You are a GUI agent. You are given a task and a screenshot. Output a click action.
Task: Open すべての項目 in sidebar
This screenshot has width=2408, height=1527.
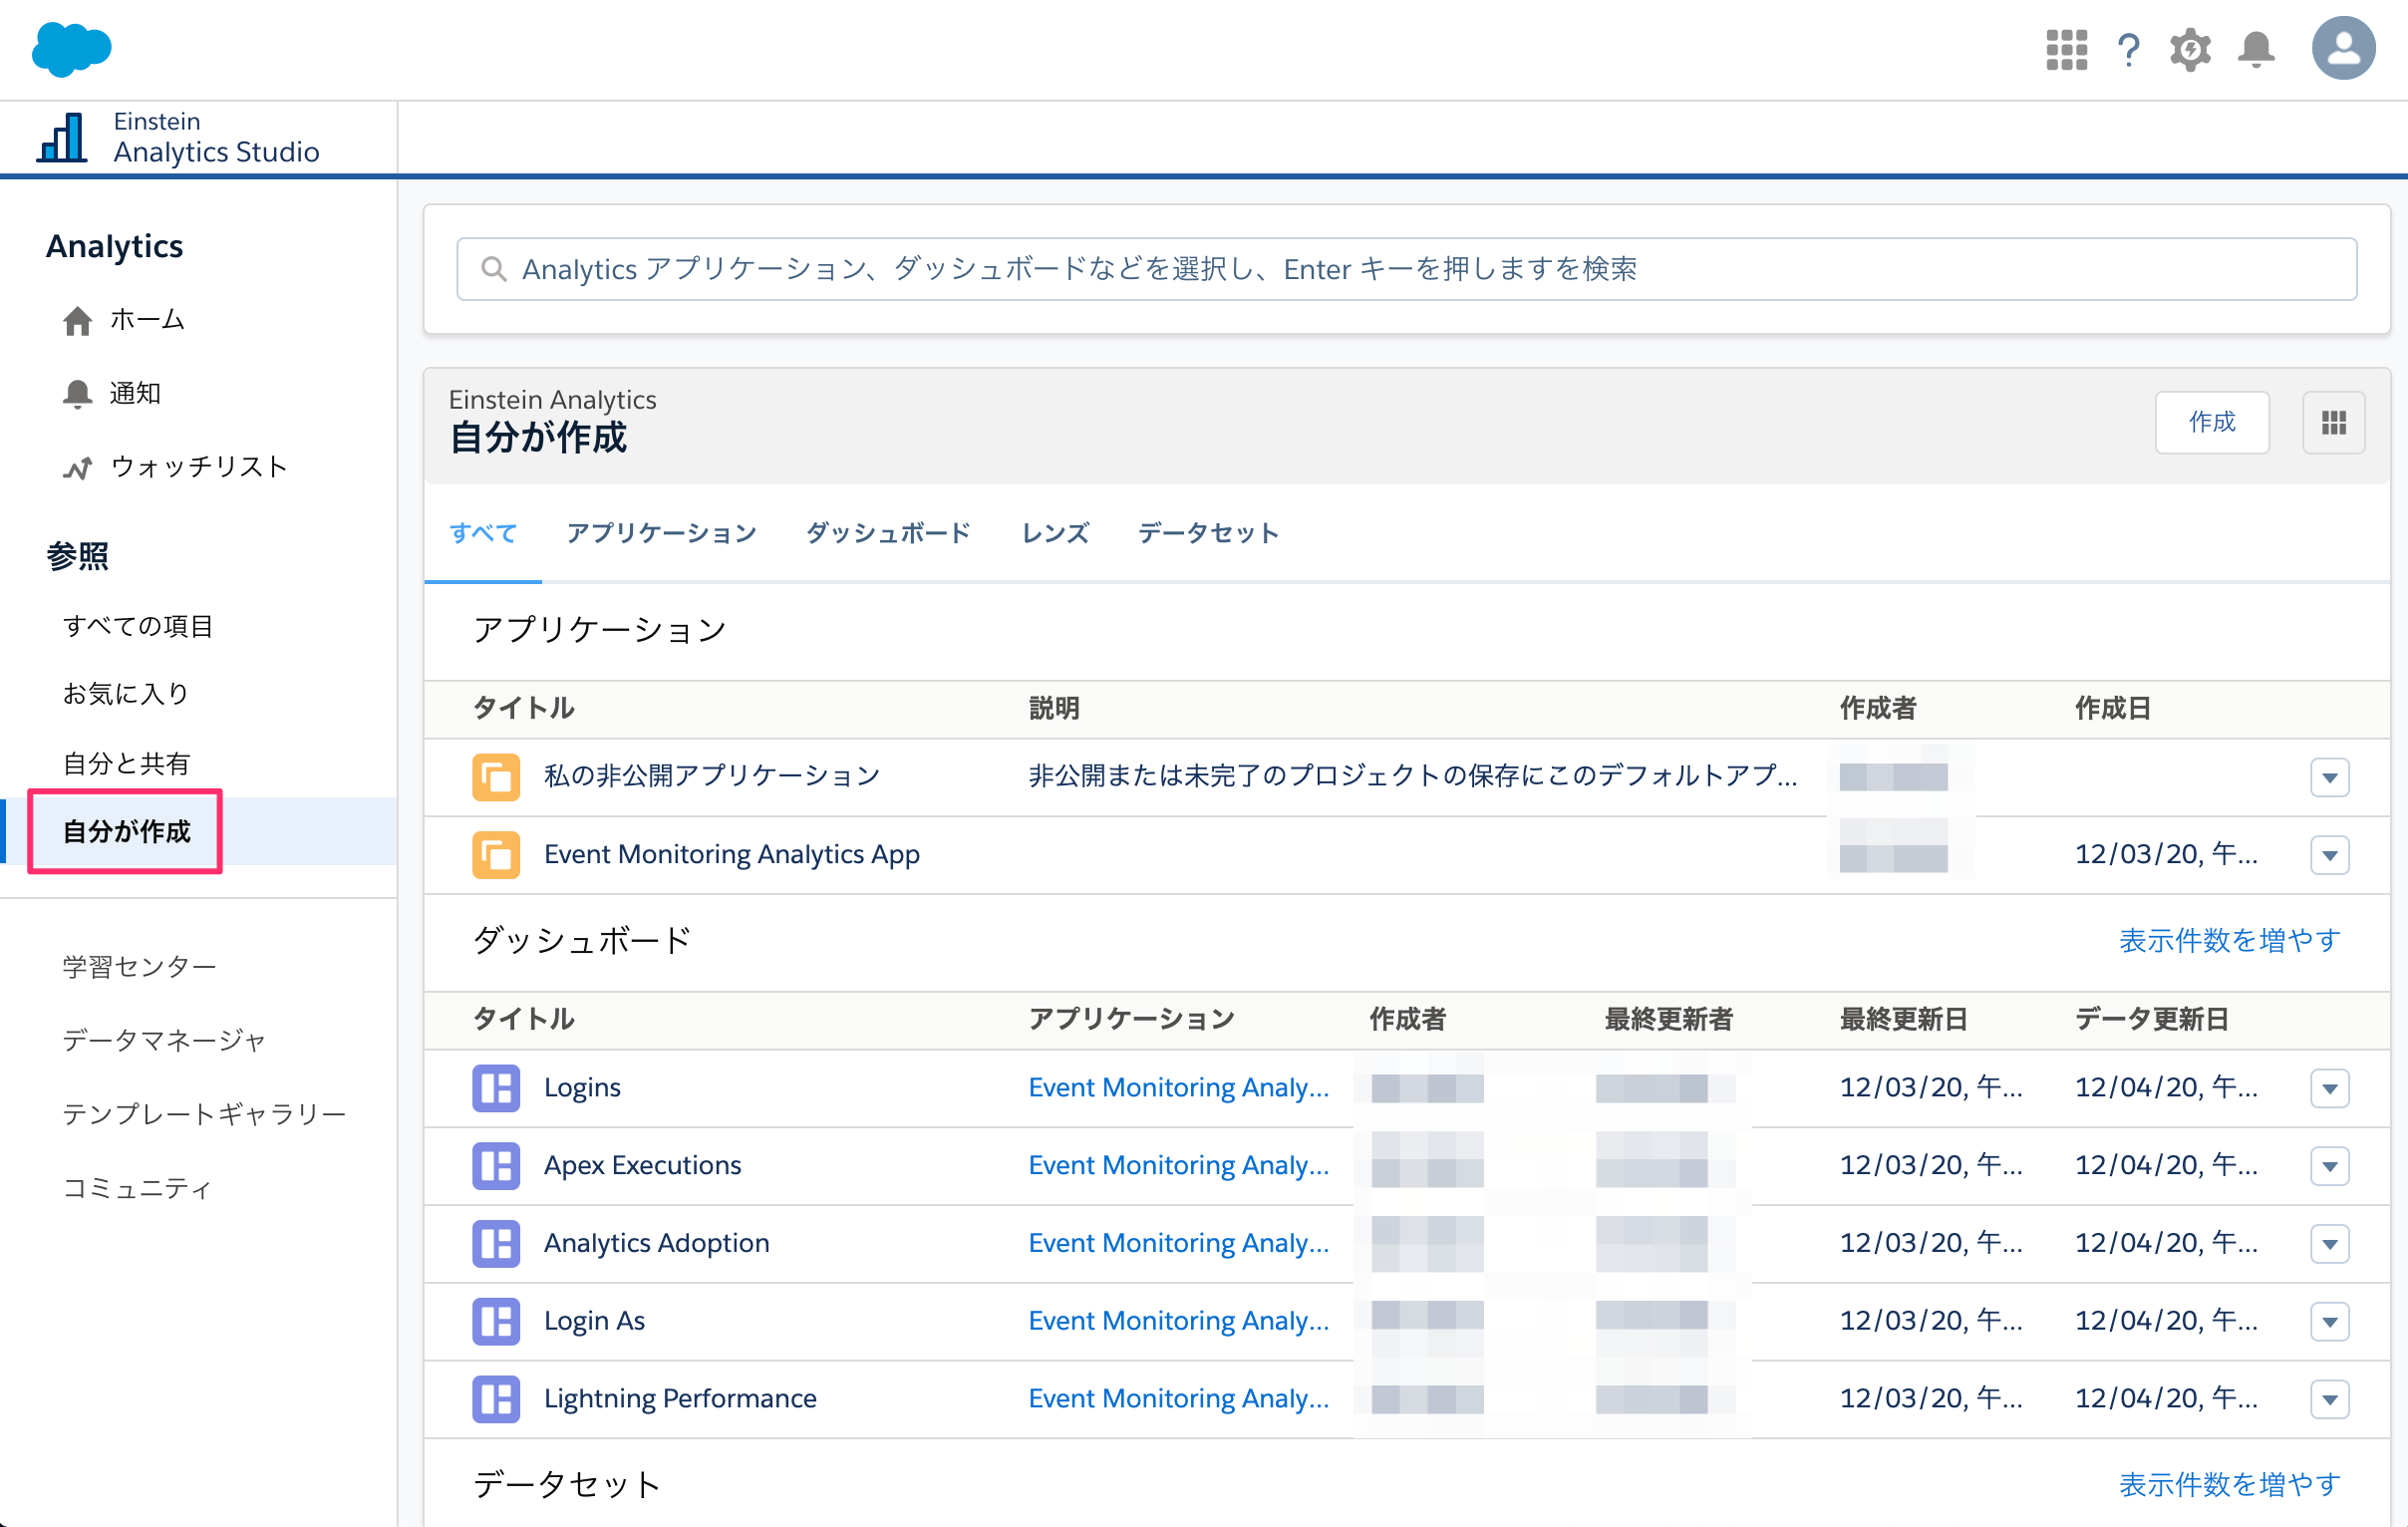[x=138, y=626]
